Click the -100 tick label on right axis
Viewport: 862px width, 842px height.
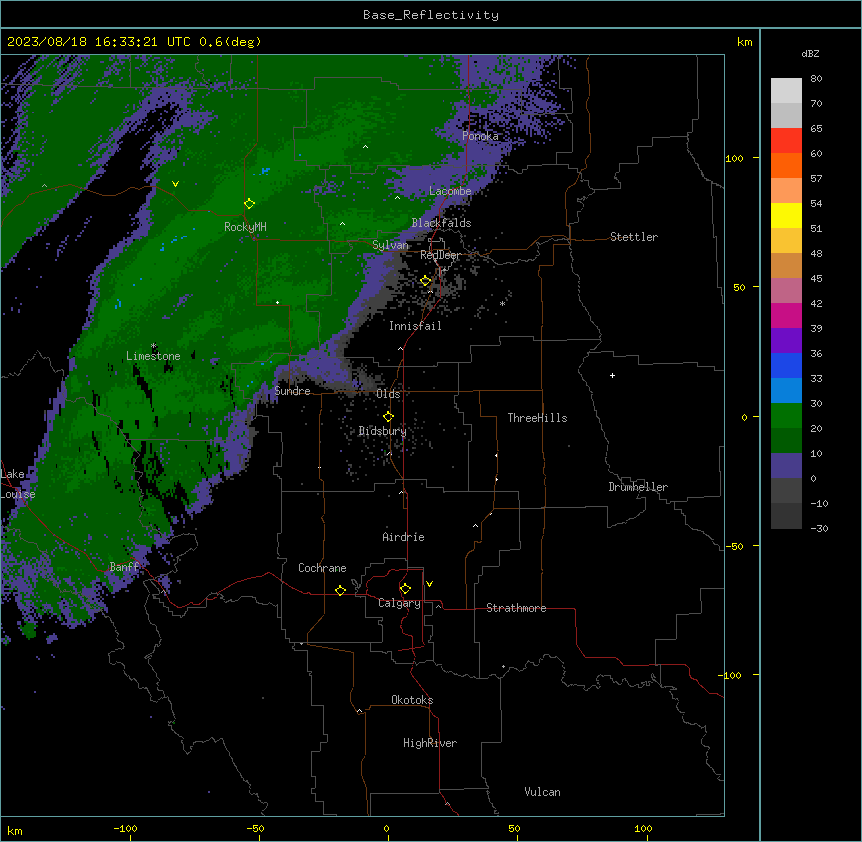point(731,675)
